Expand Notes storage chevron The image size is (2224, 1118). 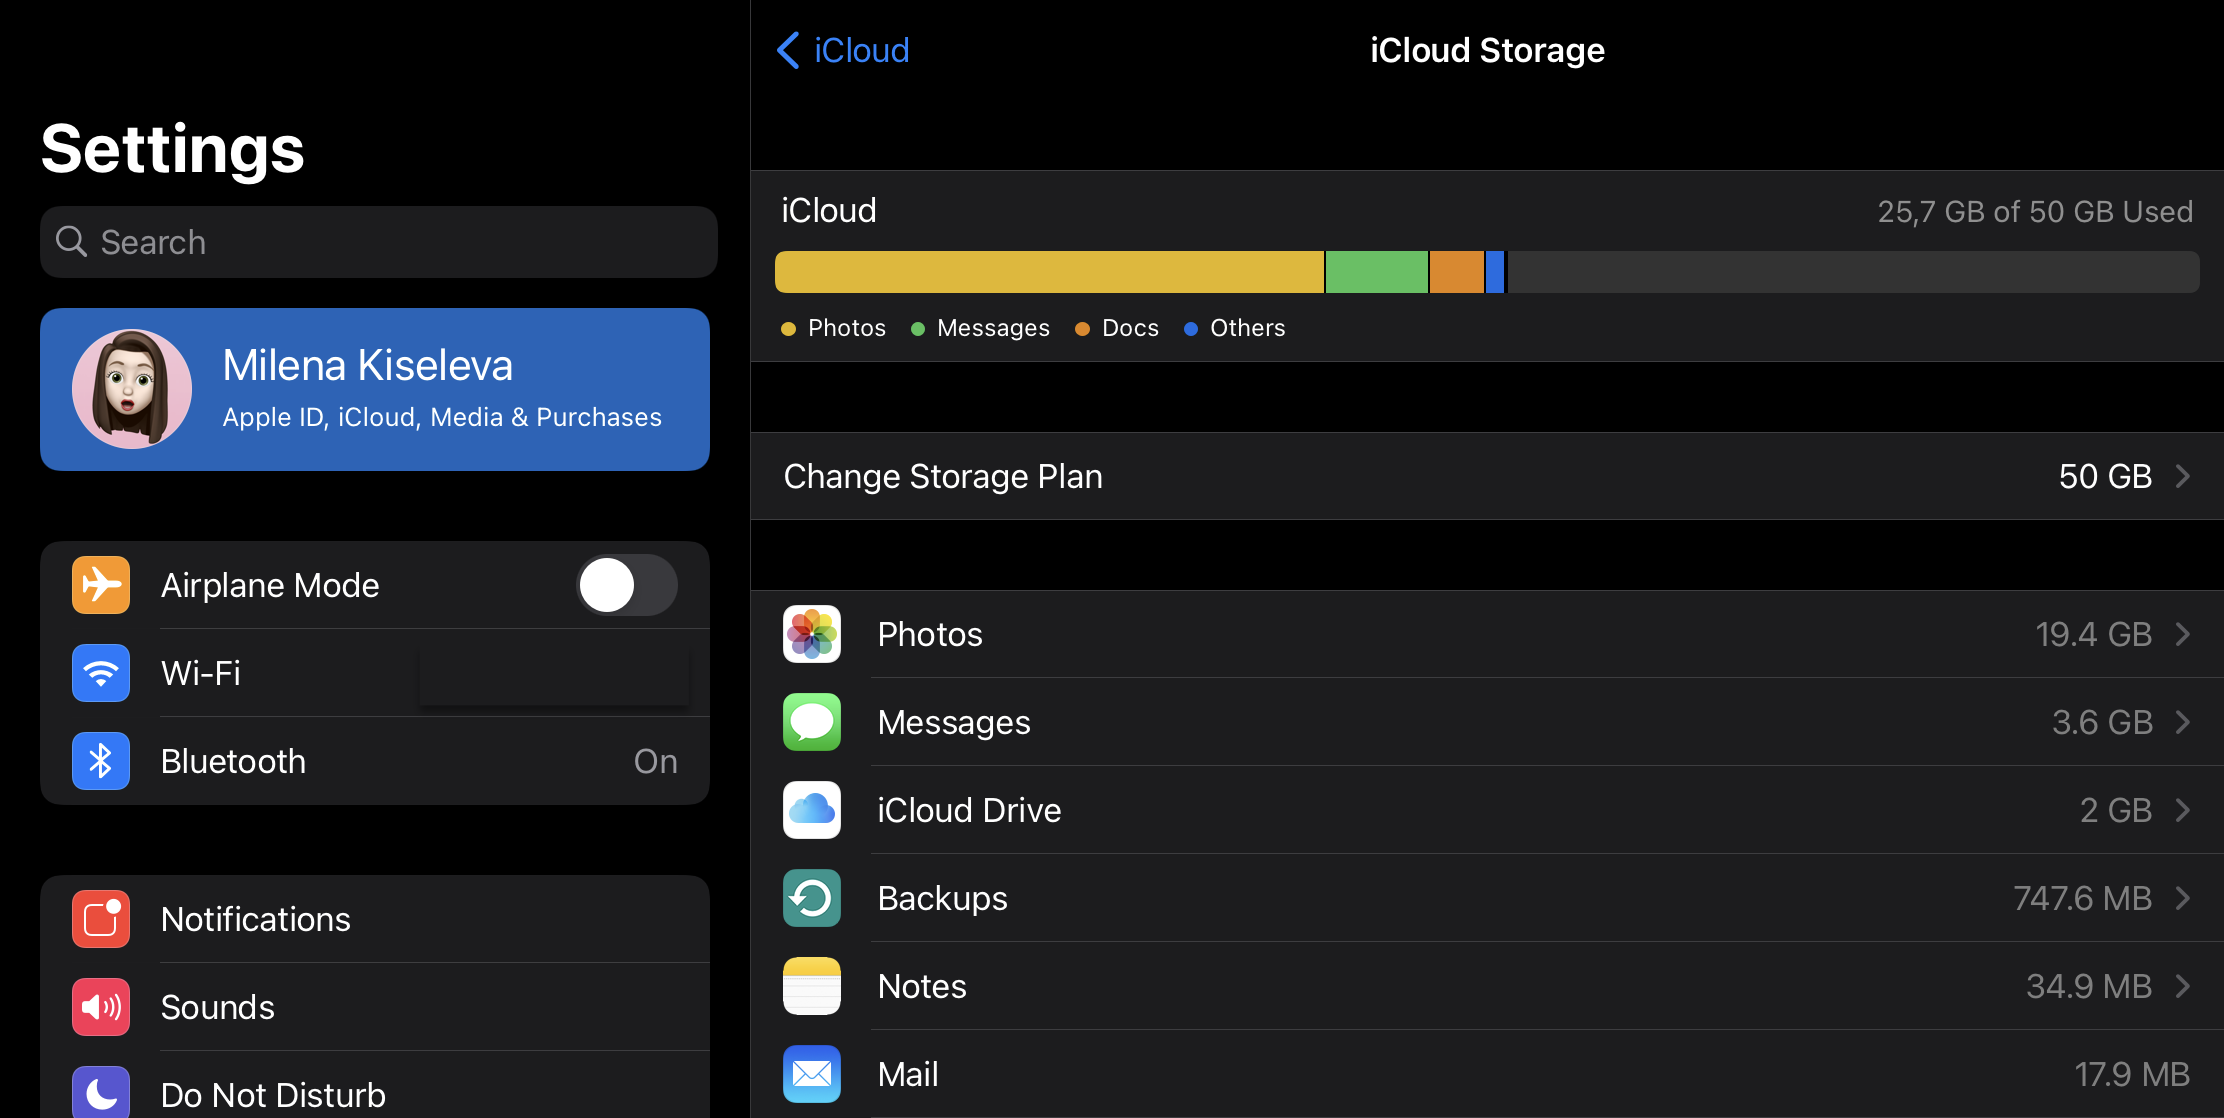(x=2183, y=986)
